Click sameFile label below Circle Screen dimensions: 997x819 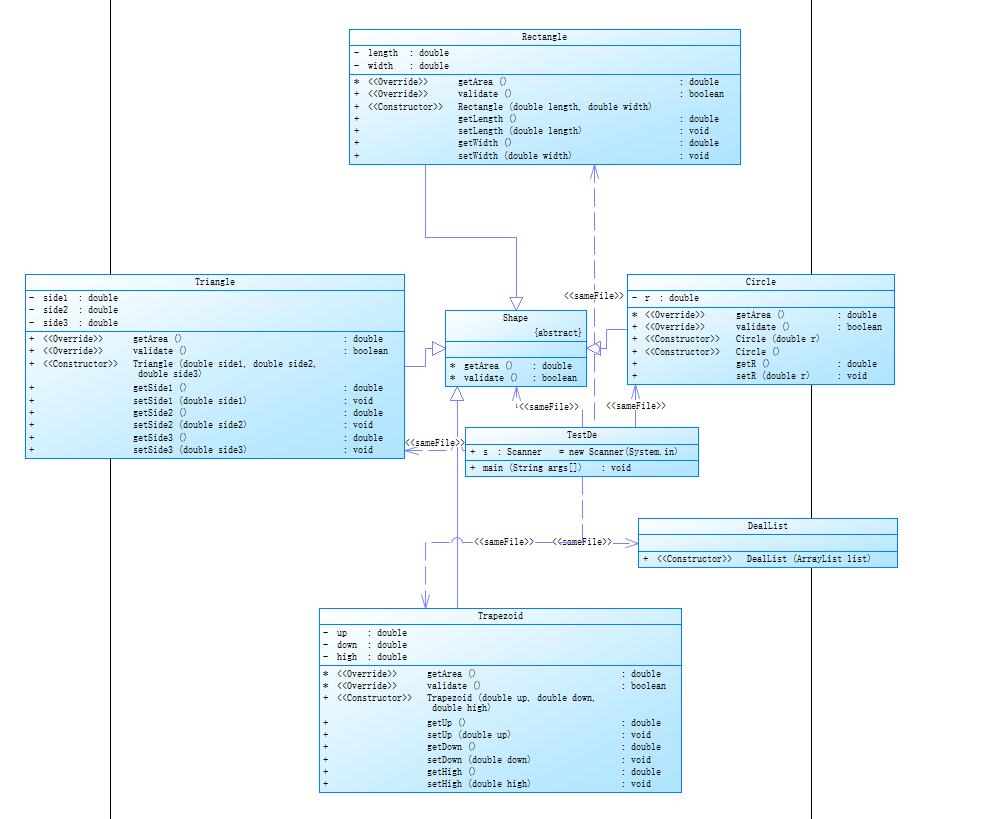pos(636,406)
